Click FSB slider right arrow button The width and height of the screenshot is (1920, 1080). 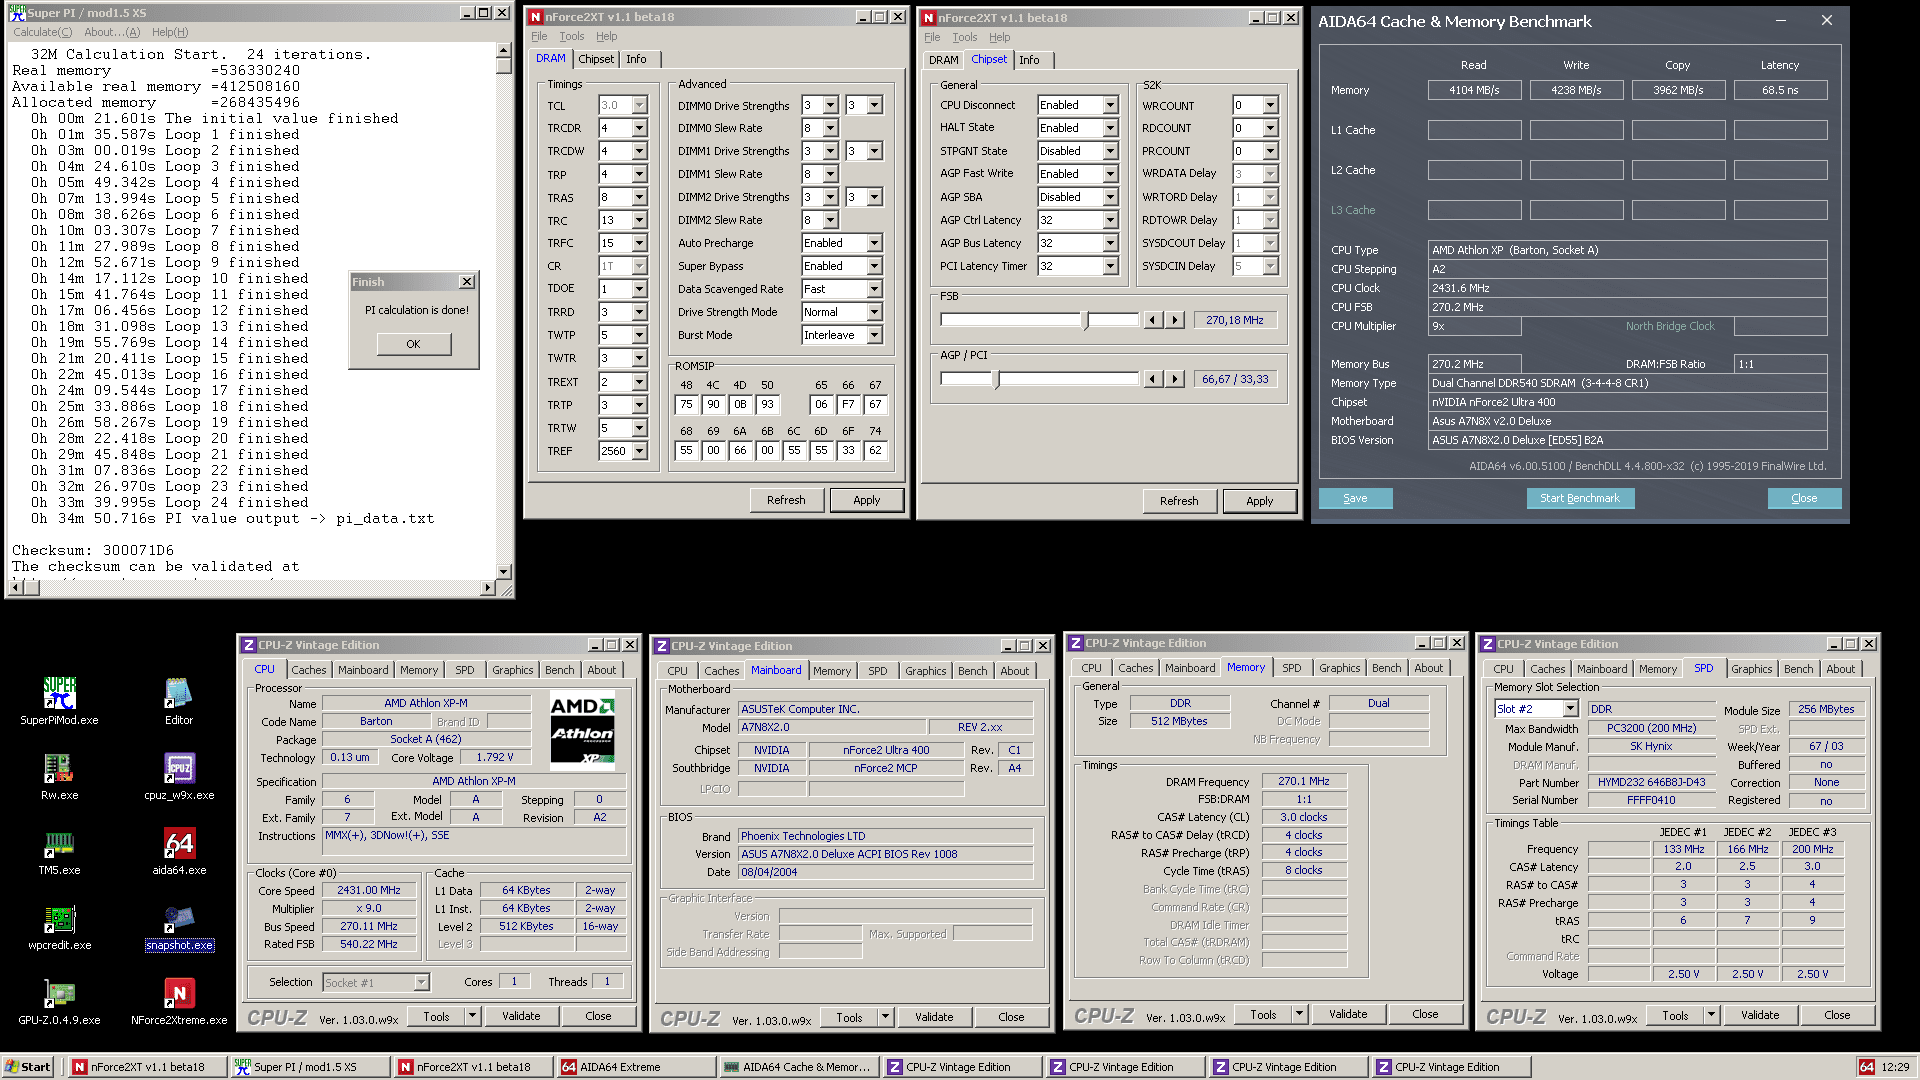tap(1175, 320)
